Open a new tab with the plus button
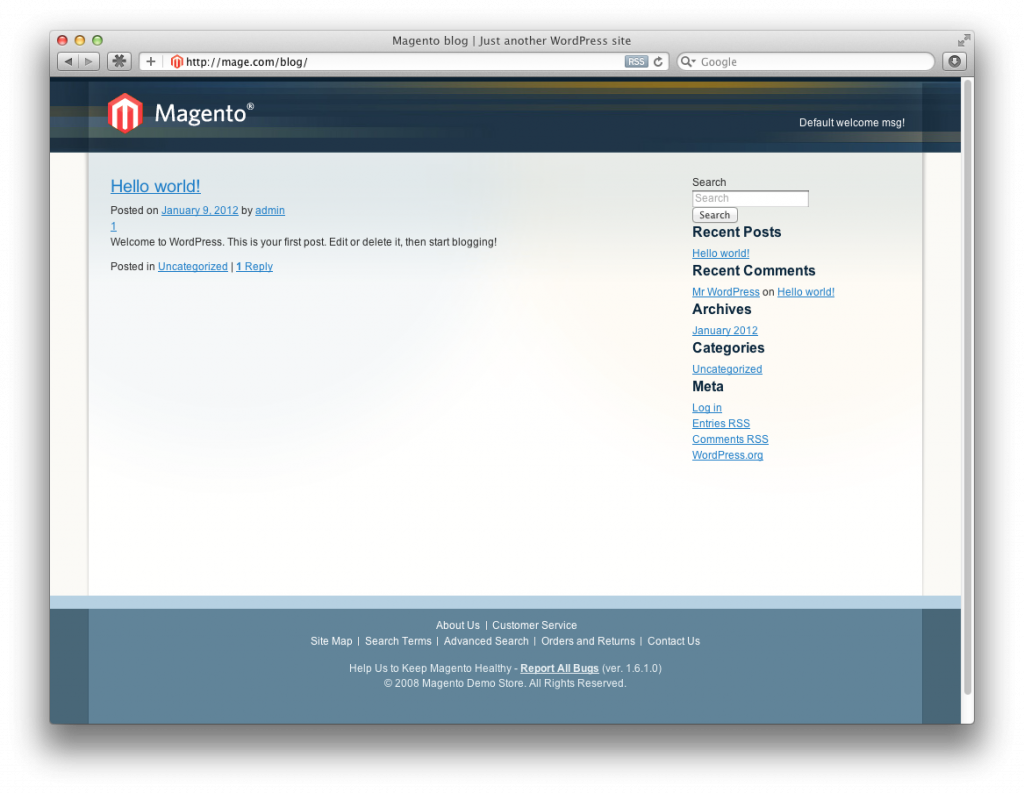 point(150,61)
